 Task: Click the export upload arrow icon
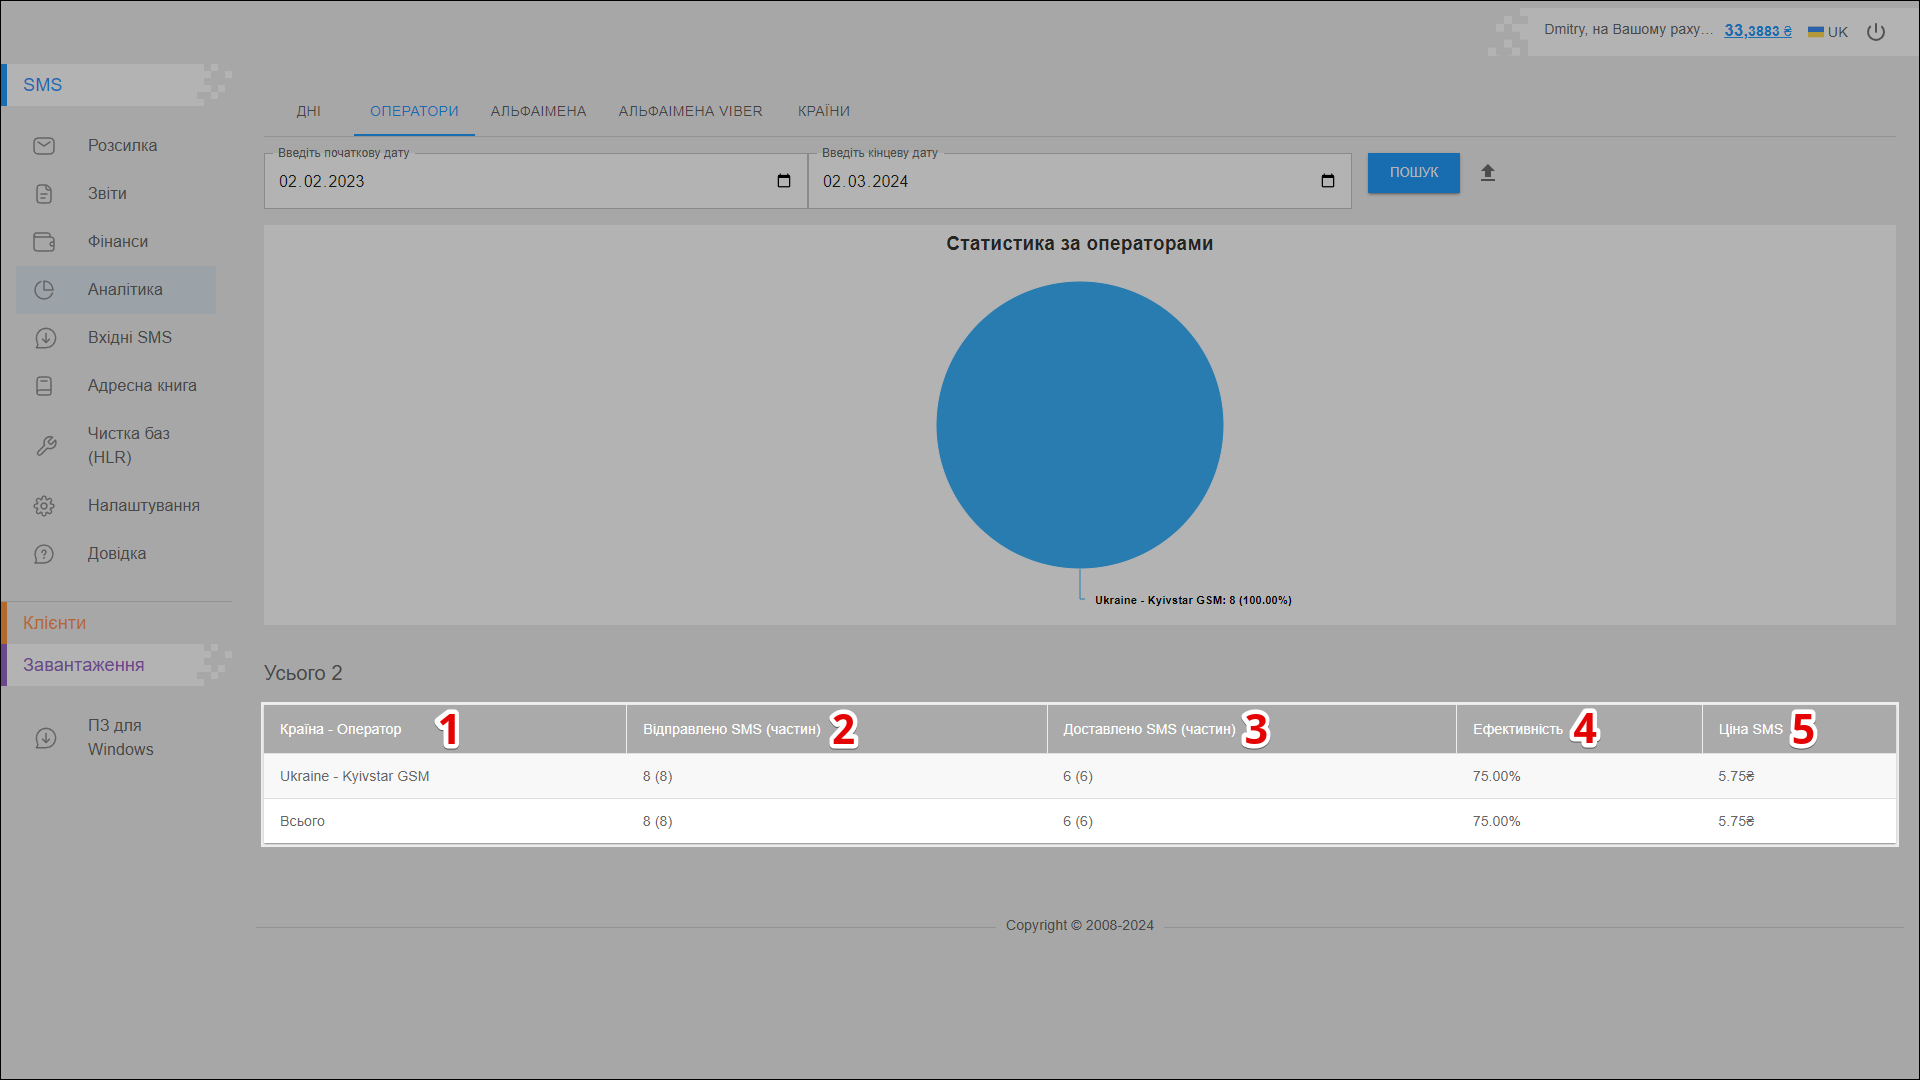(x=1488, y=173)
